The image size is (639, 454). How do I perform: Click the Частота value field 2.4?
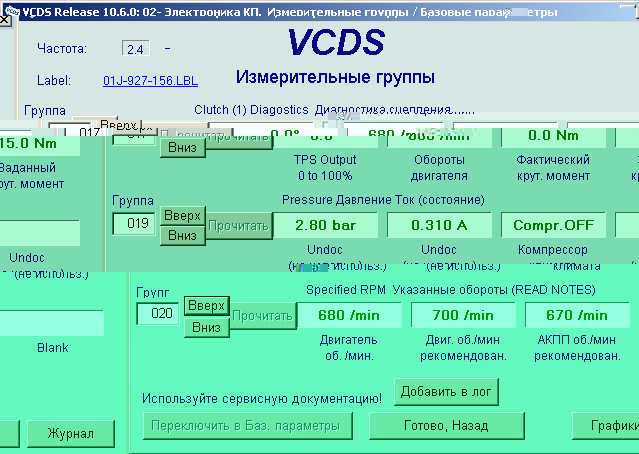[x=135, y=49]
